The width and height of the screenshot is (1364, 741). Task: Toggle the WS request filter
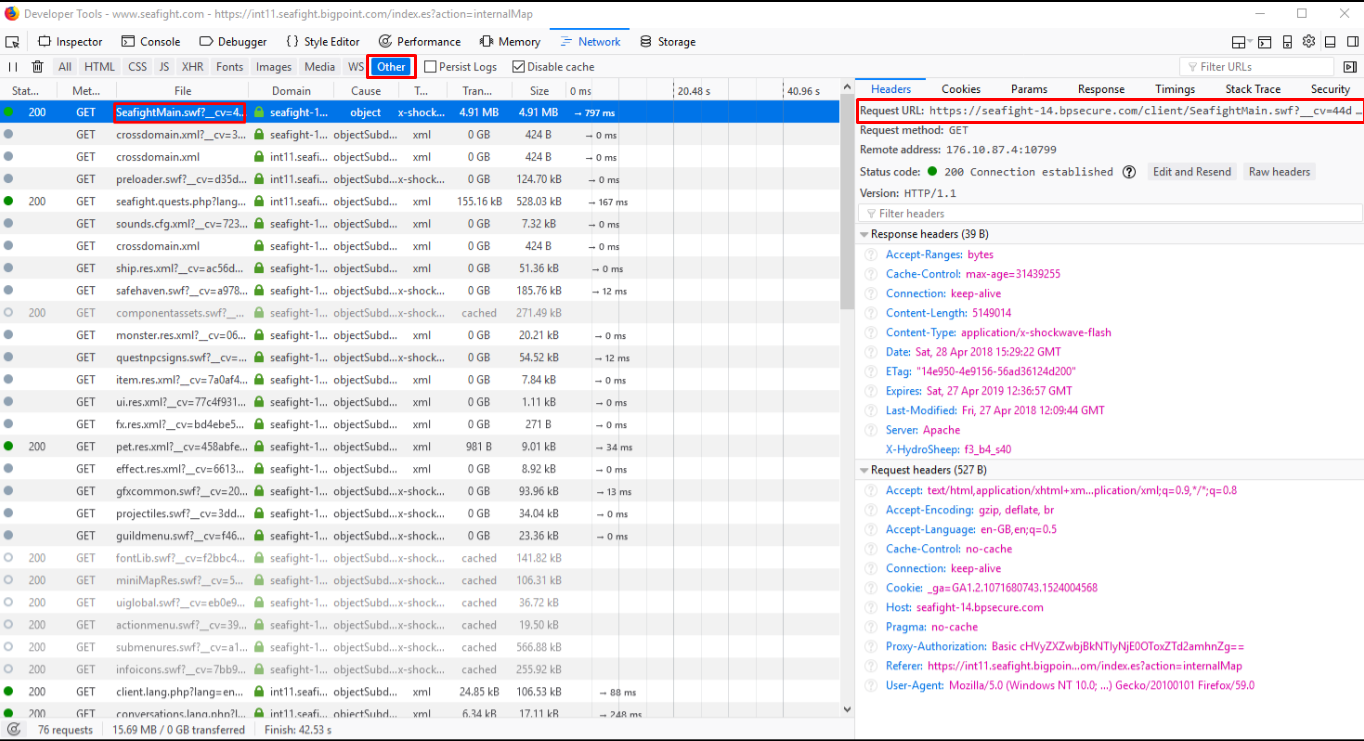(x=355, y=67)
